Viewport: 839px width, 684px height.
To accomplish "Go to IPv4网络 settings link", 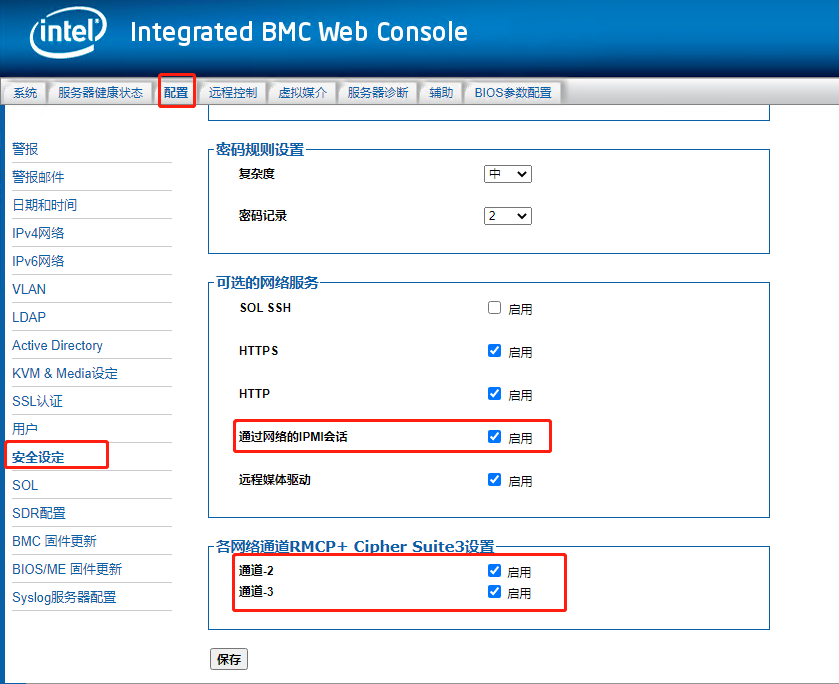I will [x=38, y=233].
